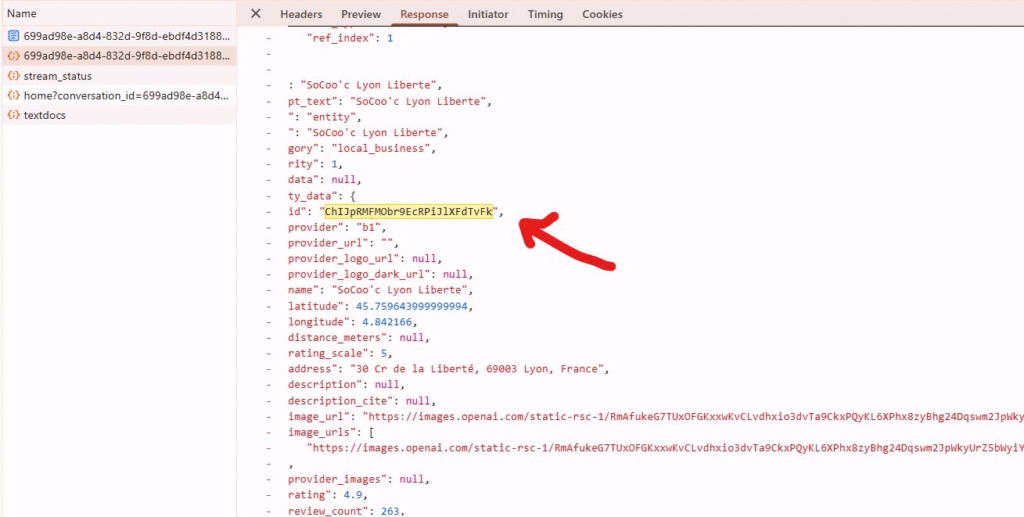Open the Preview tab

pyautogui.click(x=361, y=15)
